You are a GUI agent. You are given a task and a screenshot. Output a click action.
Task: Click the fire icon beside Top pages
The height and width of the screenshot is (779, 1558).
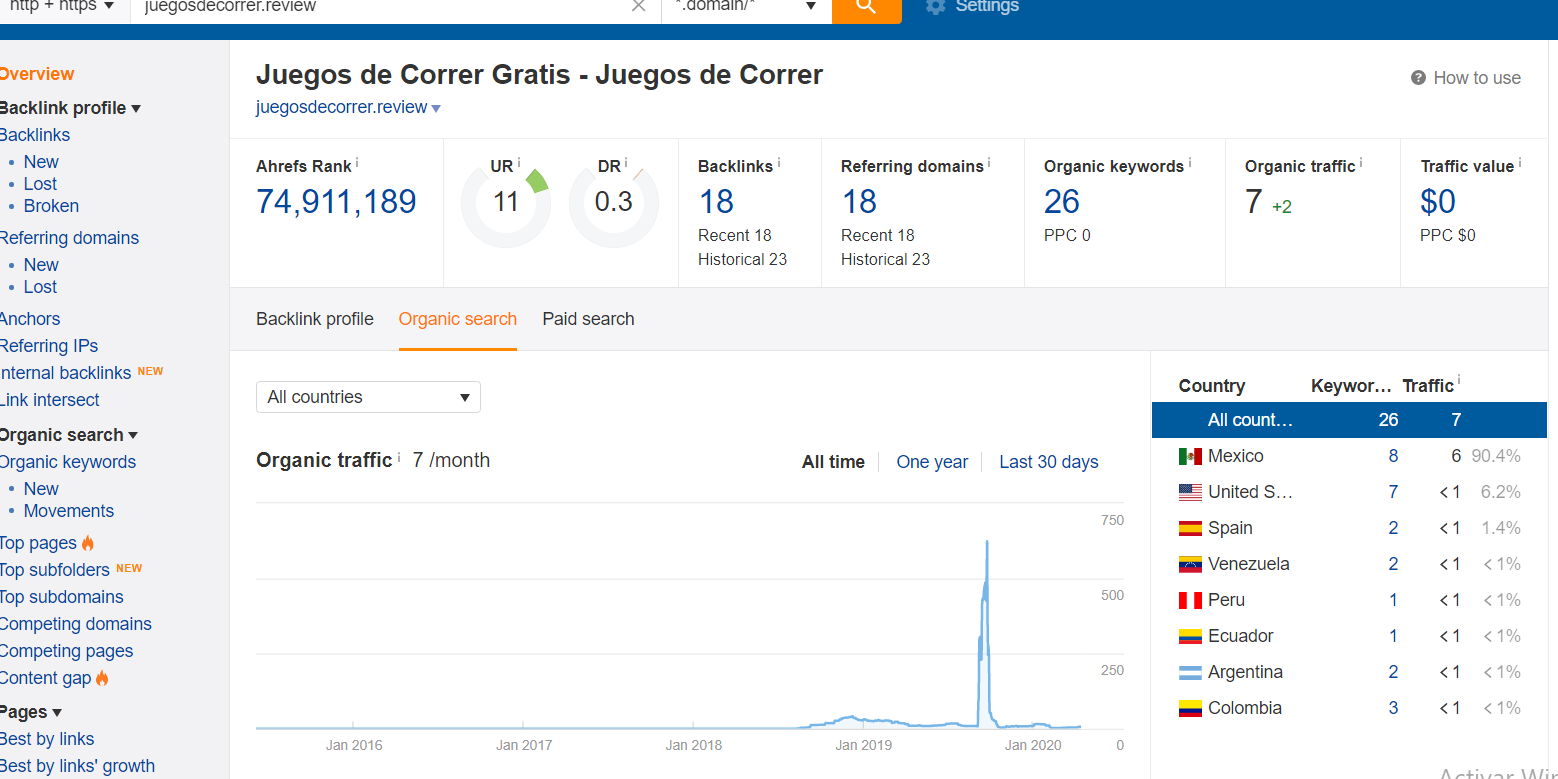tap(88, 543)
